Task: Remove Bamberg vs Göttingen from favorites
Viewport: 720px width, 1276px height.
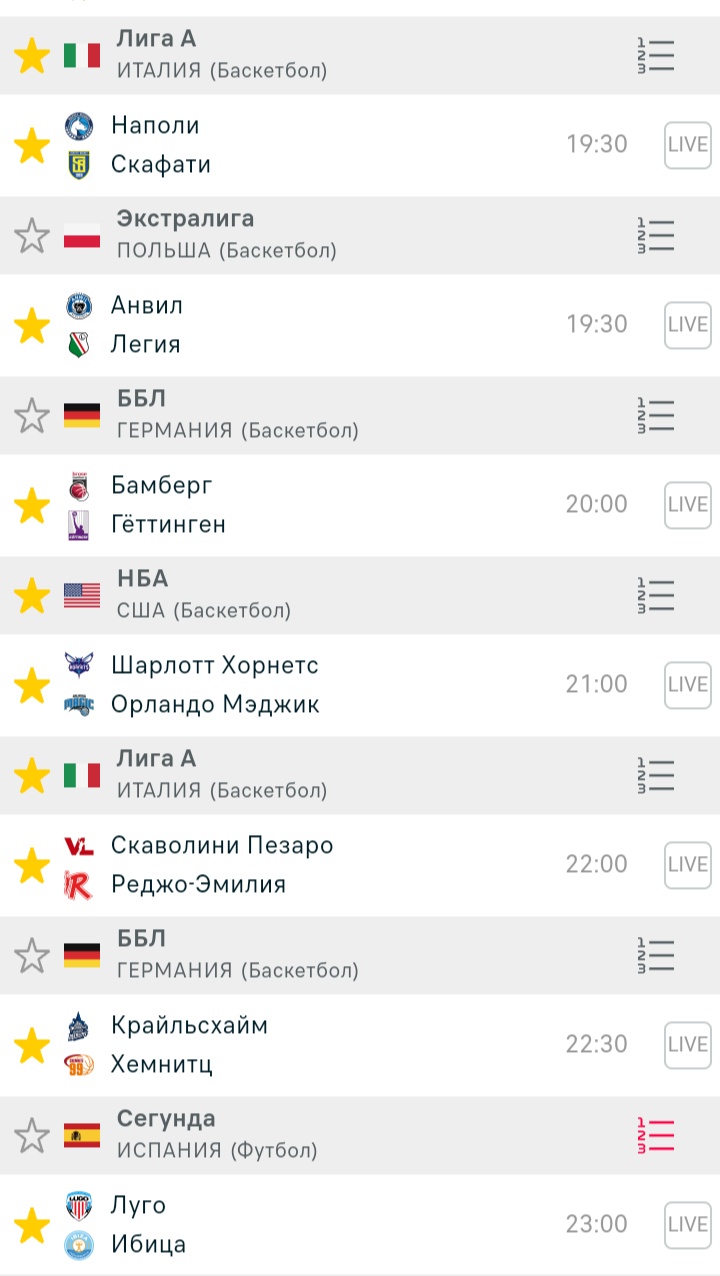Action: pyautogui.click(x=32, y=505)
